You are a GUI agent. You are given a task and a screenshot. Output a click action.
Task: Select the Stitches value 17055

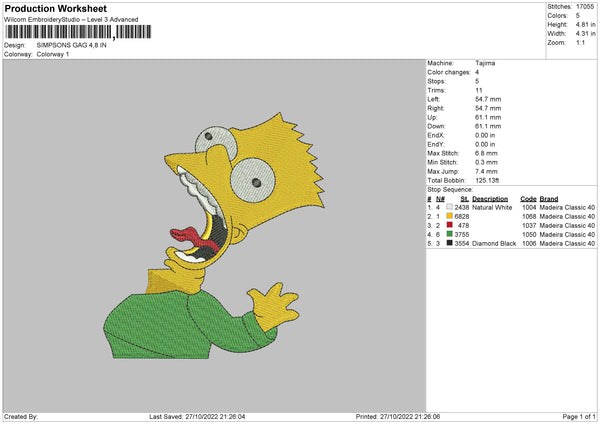point(585,7)
